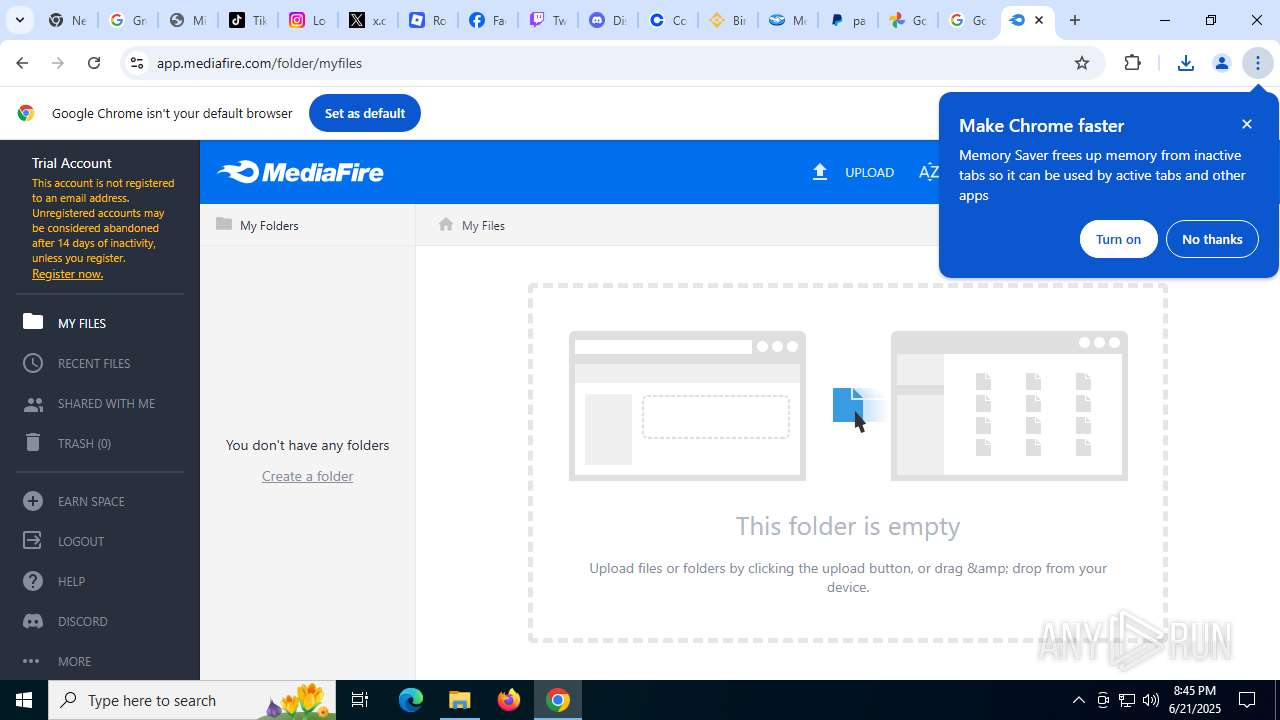This screenshot has height=720, width=1280.
Task: Click the DISCORD icon in sidebar
Action: coord(33,621)
